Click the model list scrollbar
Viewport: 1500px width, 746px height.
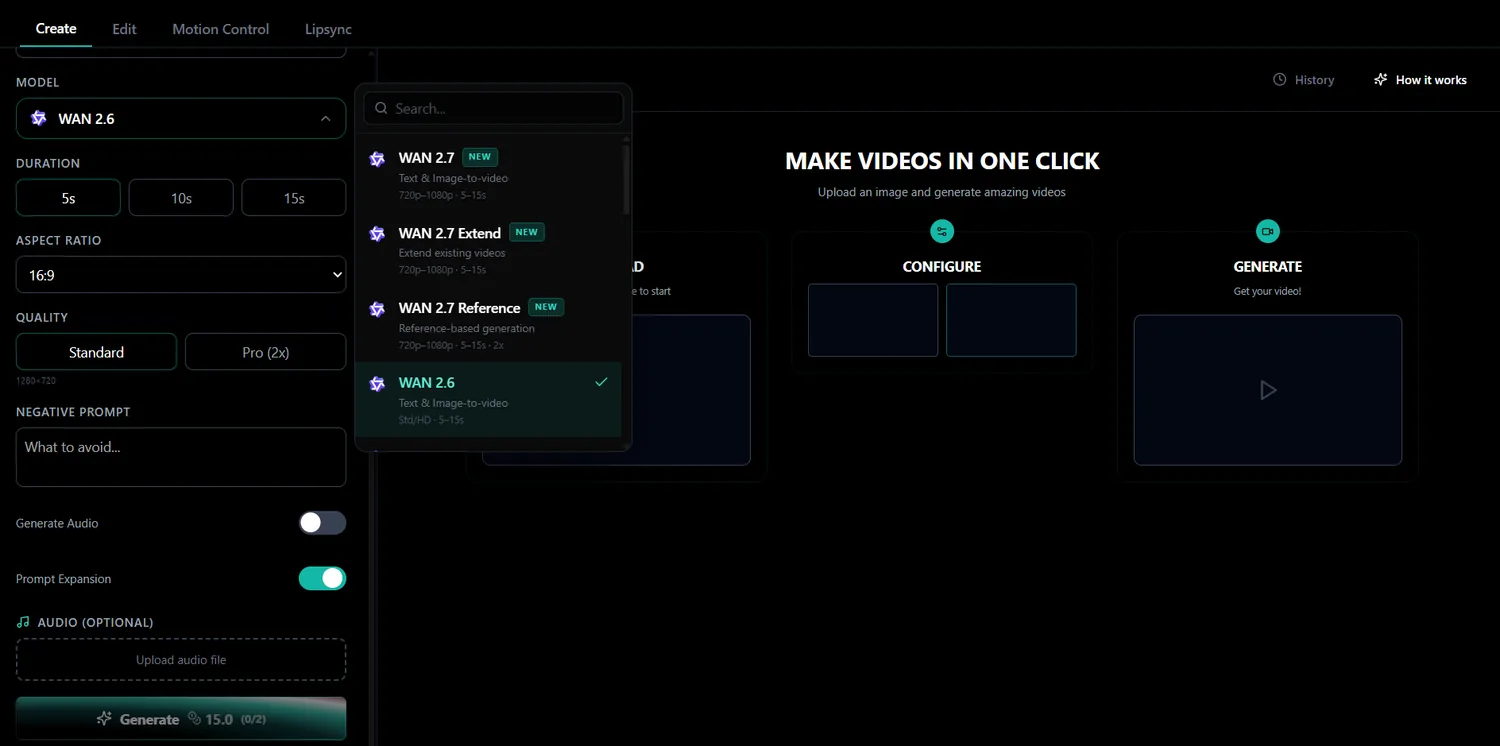626,180
